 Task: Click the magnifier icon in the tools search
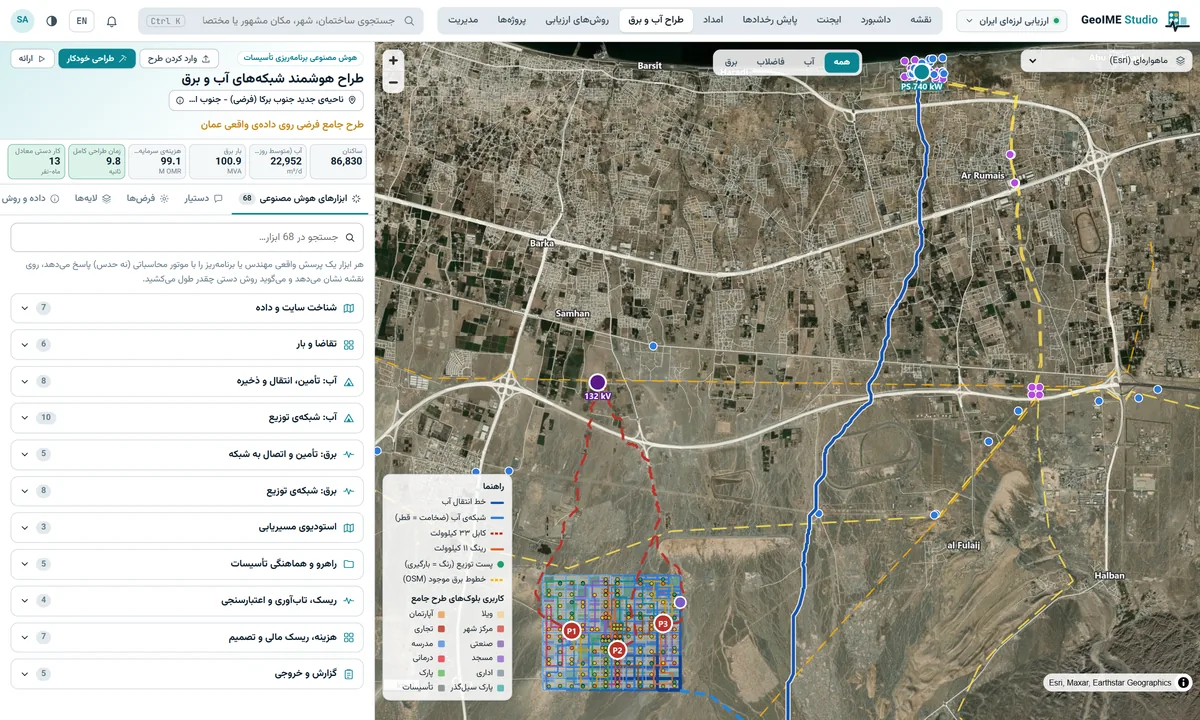click(x=350, y=237)
